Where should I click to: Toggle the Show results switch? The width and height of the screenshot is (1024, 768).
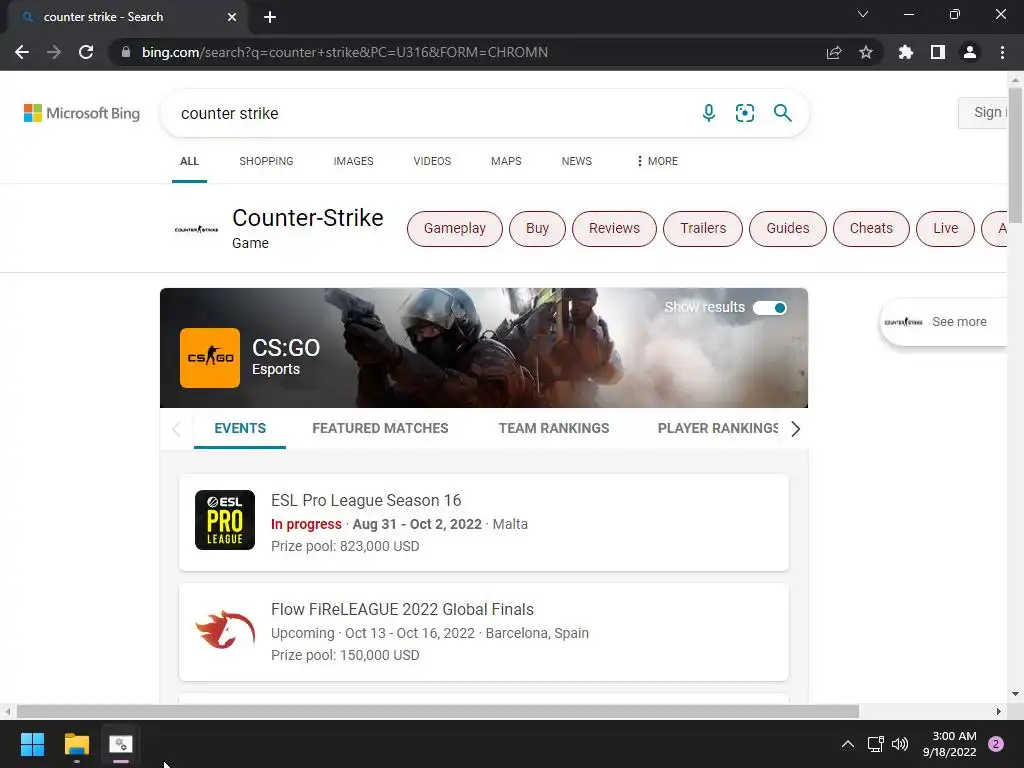click(770, 308)
